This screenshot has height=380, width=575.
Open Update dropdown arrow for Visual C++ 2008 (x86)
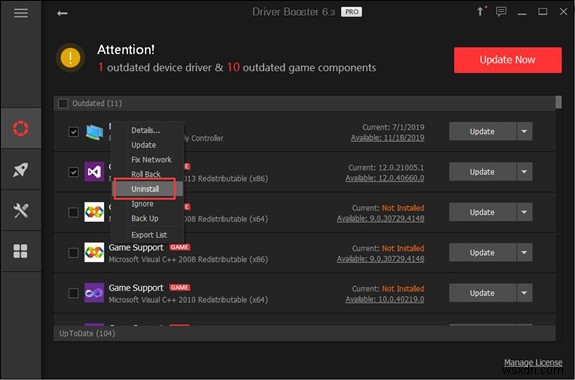click(524, 253)
